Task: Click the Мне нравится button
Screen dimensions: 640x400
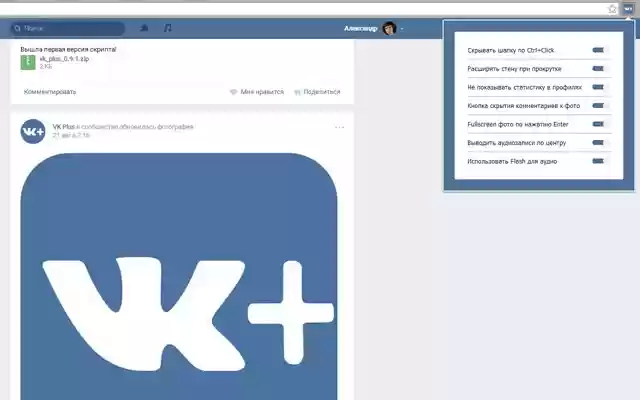Action: tap(257, 92)
